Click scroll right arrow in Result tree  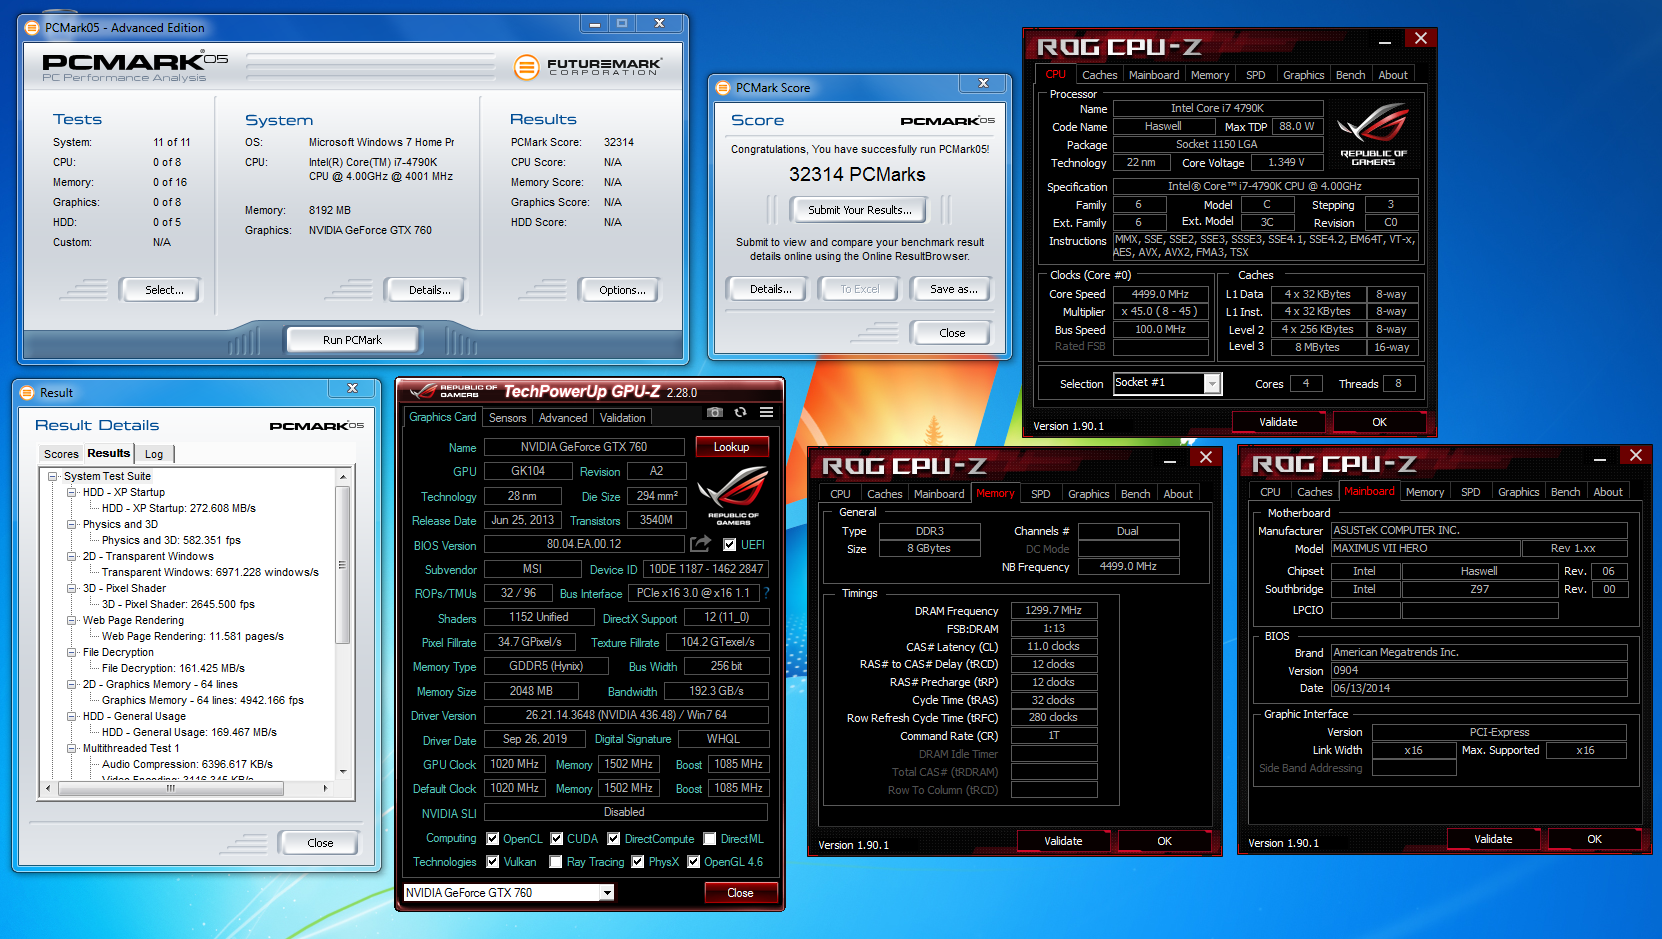[x=325, y=788]
